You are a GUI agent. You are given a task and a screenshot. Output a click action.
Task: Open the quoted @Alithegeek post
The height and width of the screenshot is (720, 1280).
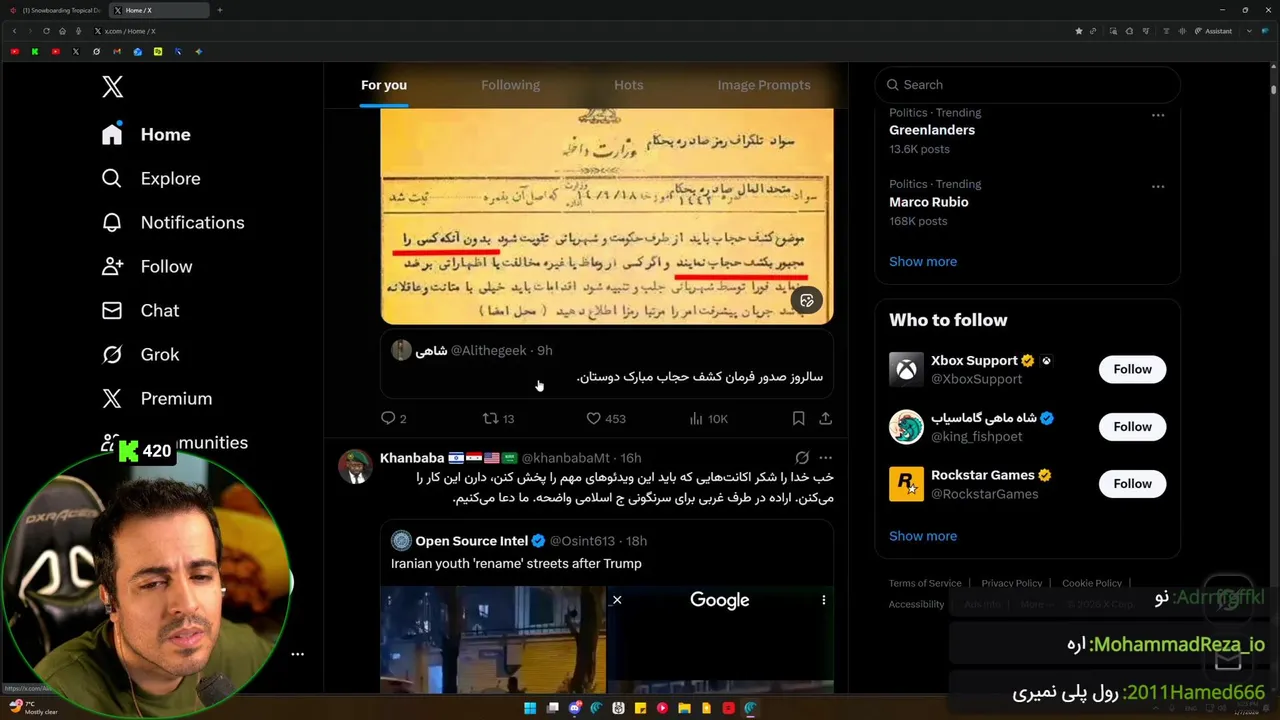click(606, 364)
